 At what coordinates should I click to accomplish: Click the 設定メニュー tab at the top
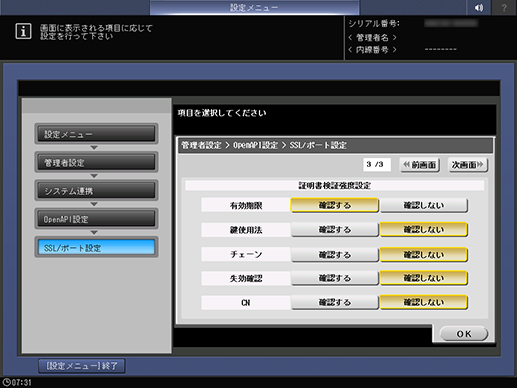point(254,7)
